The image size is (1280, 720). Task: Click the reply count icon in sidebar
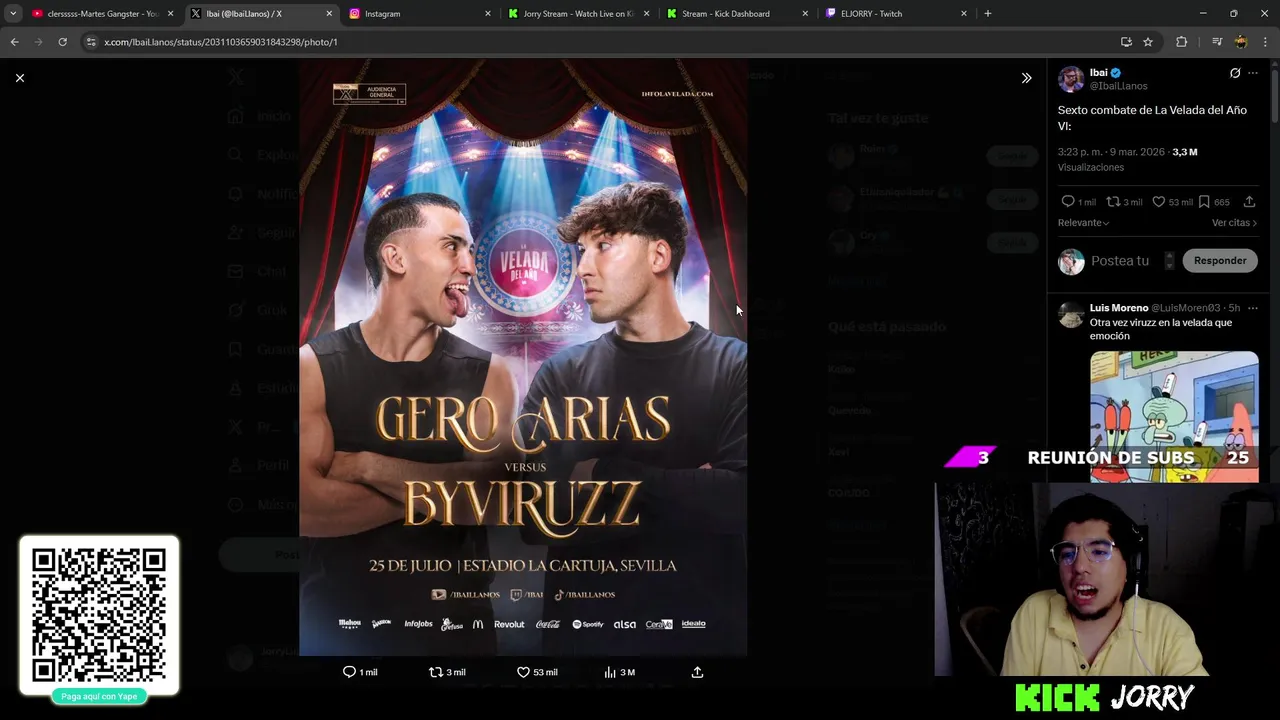coord(1067,202)
